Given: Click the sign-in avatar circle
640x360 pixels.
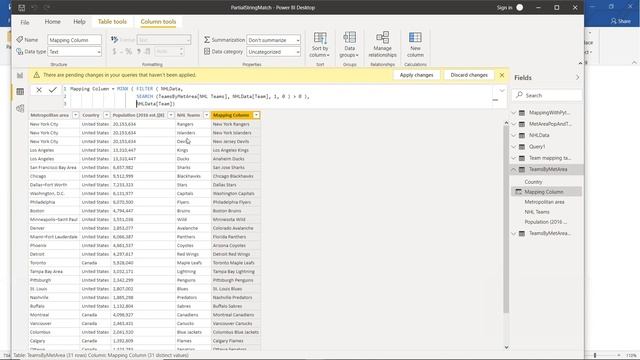Looking at the screenshot, I should click(520, 7).
